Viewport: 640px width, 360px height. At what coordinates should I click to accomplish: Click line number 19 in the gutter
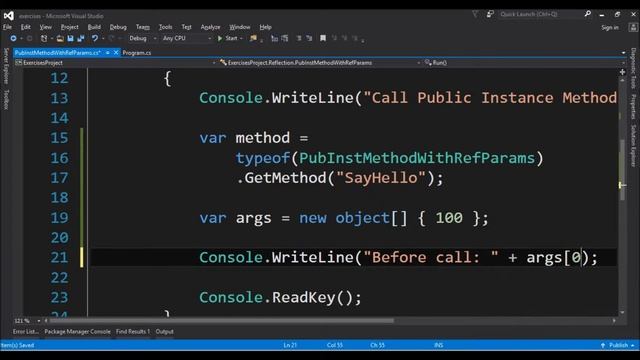click(59, 218)
